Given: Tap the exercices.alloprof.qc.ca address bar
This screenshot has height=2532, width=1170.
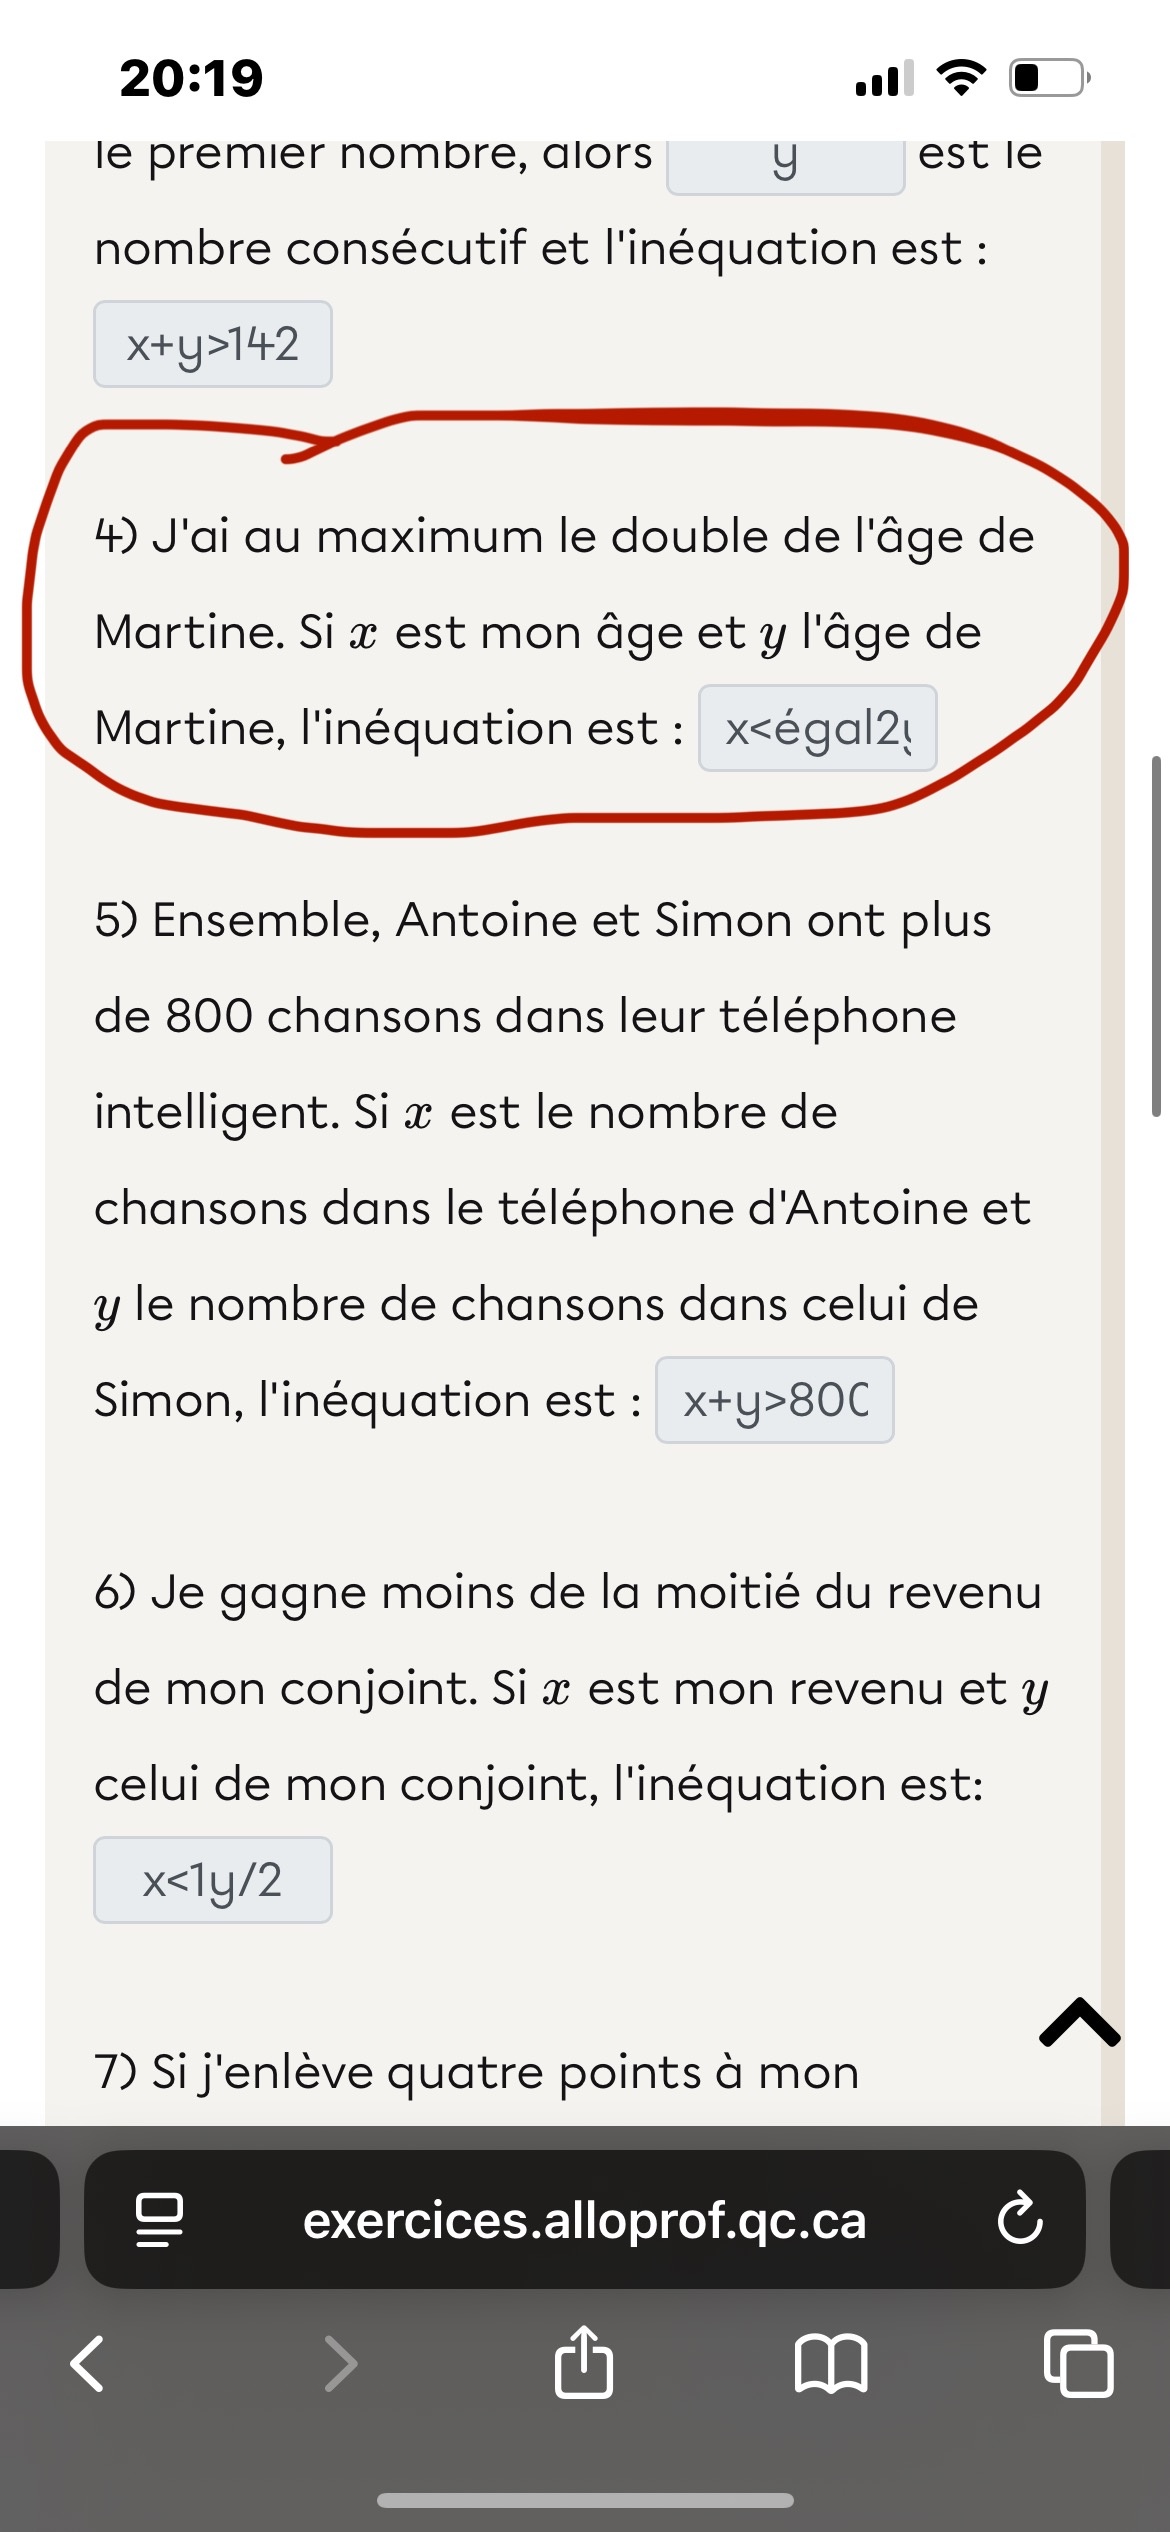Looking at the screenshot, I should (584, 2219).
